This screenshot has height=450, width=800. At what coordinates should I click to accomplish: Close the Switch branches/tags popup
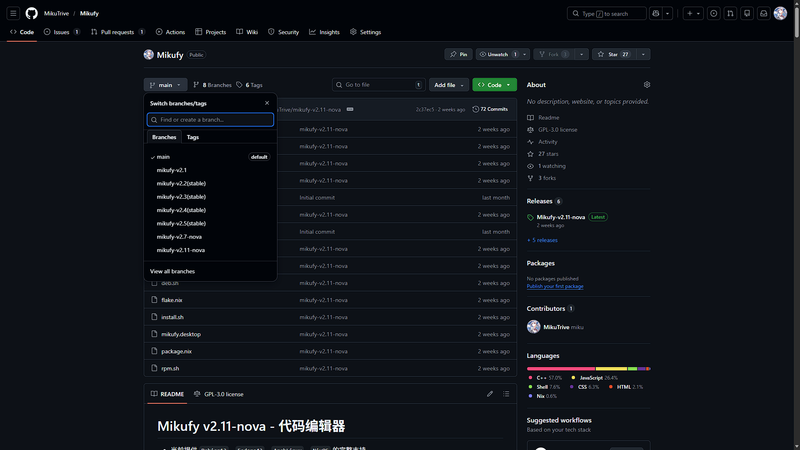click(267, 103)
